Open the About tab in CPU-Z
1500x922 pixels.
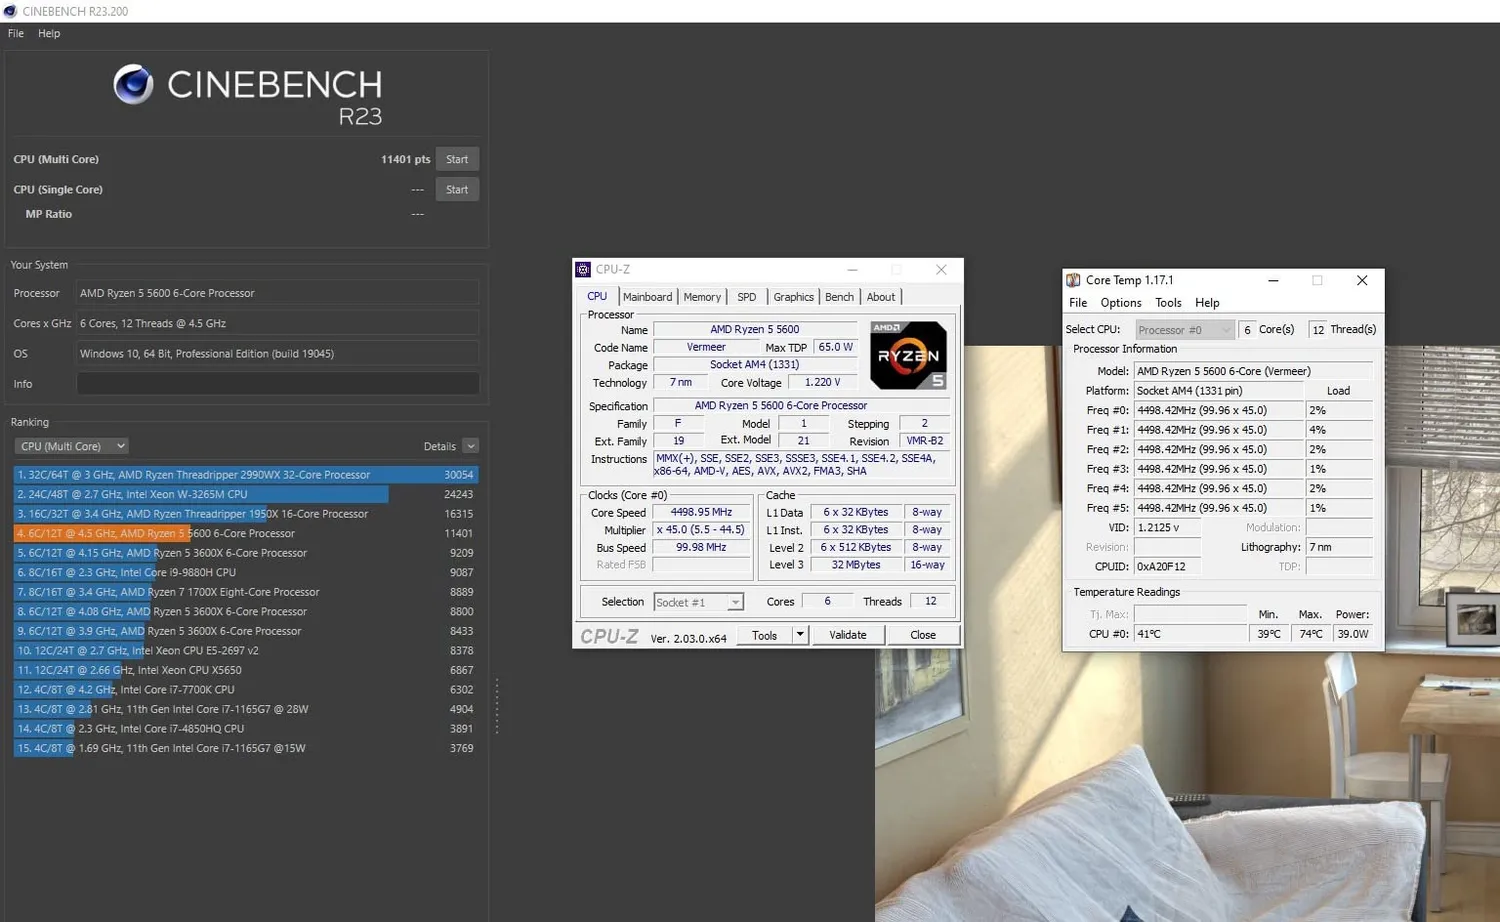coord(881,297)
